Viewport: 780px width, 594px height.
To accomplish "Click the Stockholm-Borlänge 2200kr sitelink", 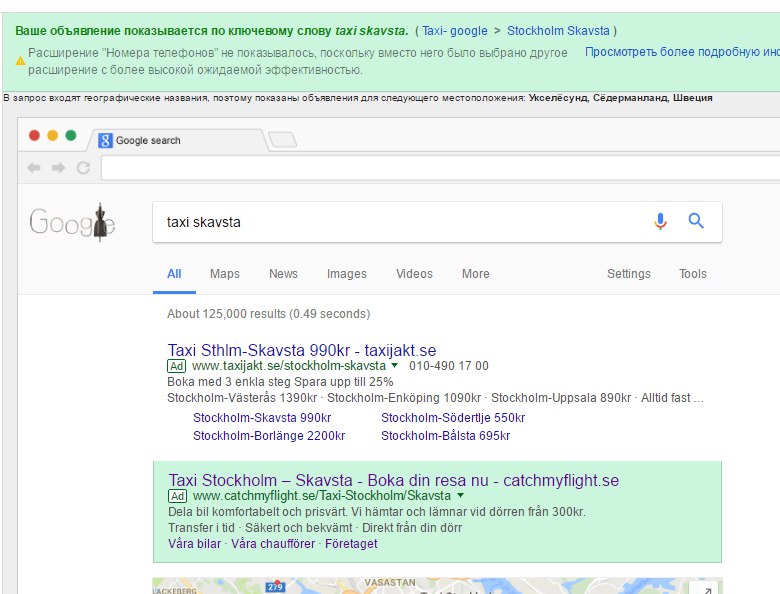I will [x=269, y=436].
